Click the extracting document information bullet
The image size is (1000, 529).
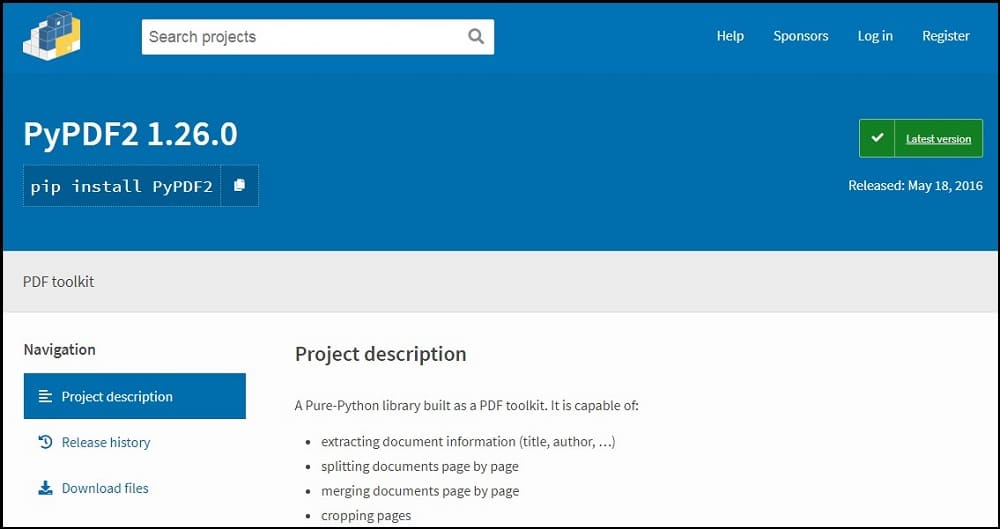(x=468, y=442)
